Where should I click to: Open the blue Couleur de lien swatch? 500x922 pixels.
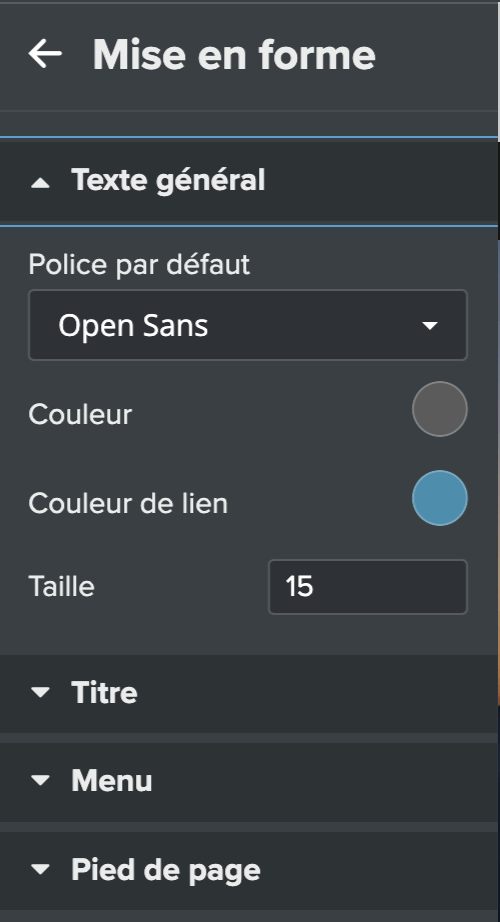point(439,498)
